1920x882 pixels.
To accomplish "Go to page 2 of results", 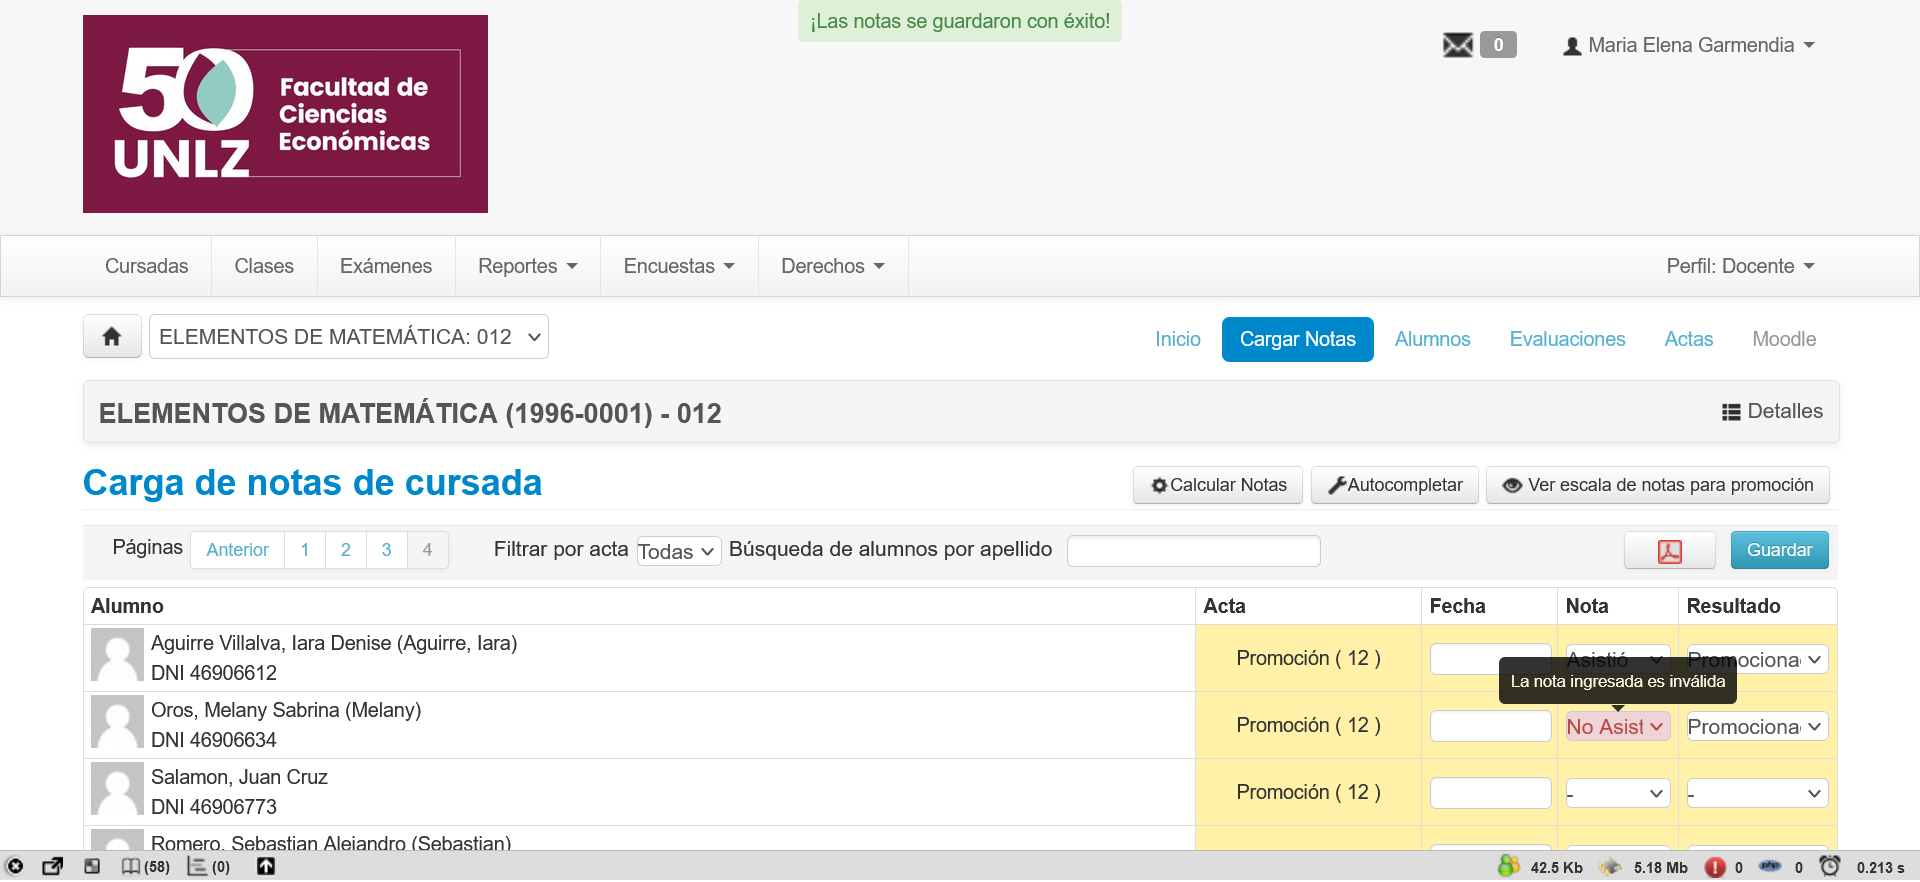I will tap(346, 550).
